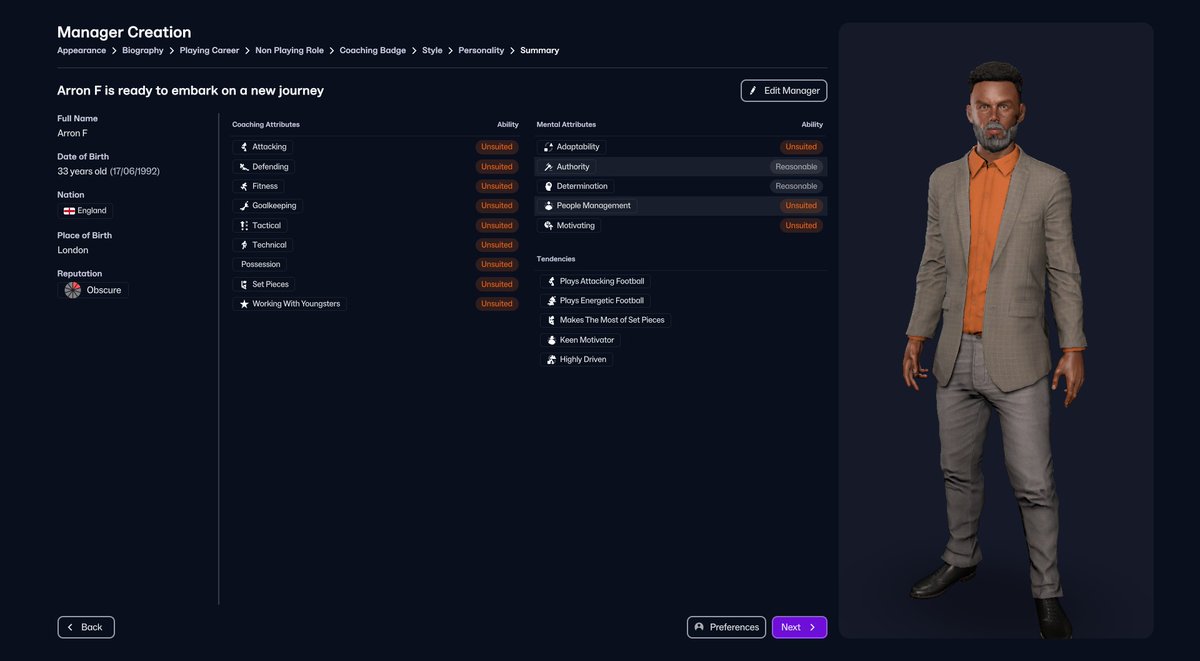The image size is (1200, 661).
Task: Click the Tendencies section heading
Action: tap(556, 259)
